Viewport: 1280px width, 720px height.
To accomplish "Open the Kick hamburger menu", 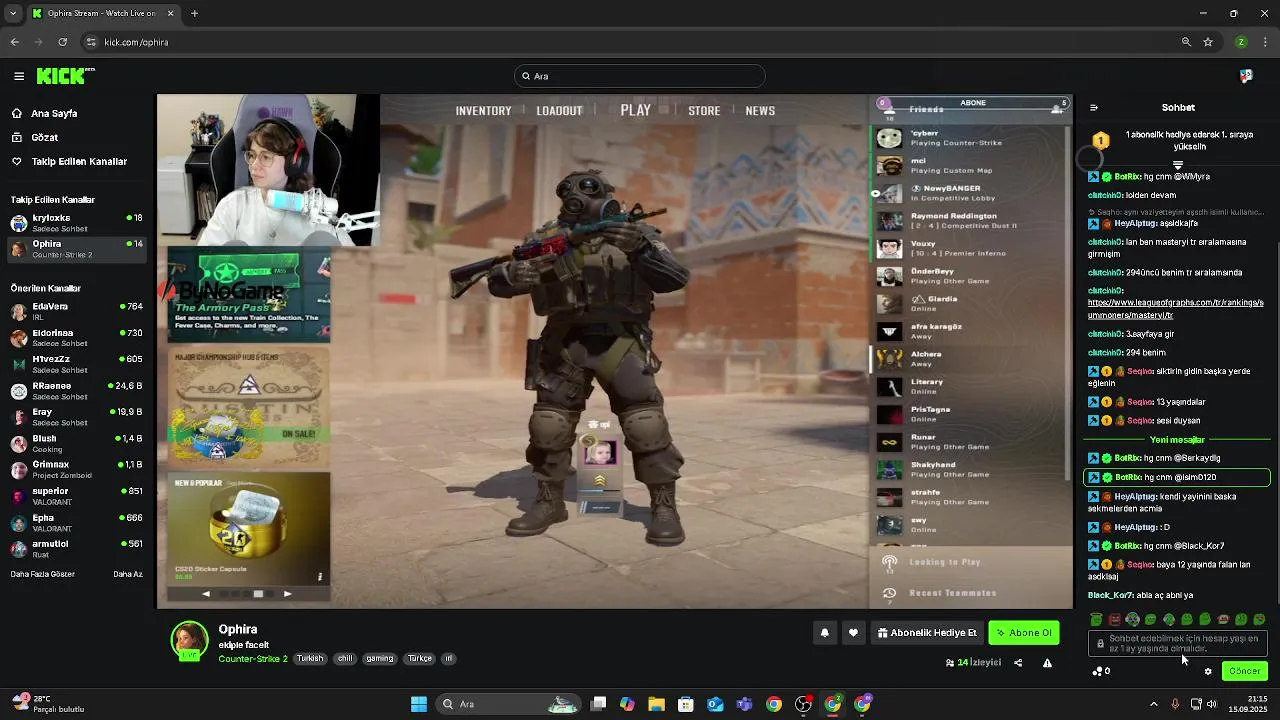I will coord(19,76).
